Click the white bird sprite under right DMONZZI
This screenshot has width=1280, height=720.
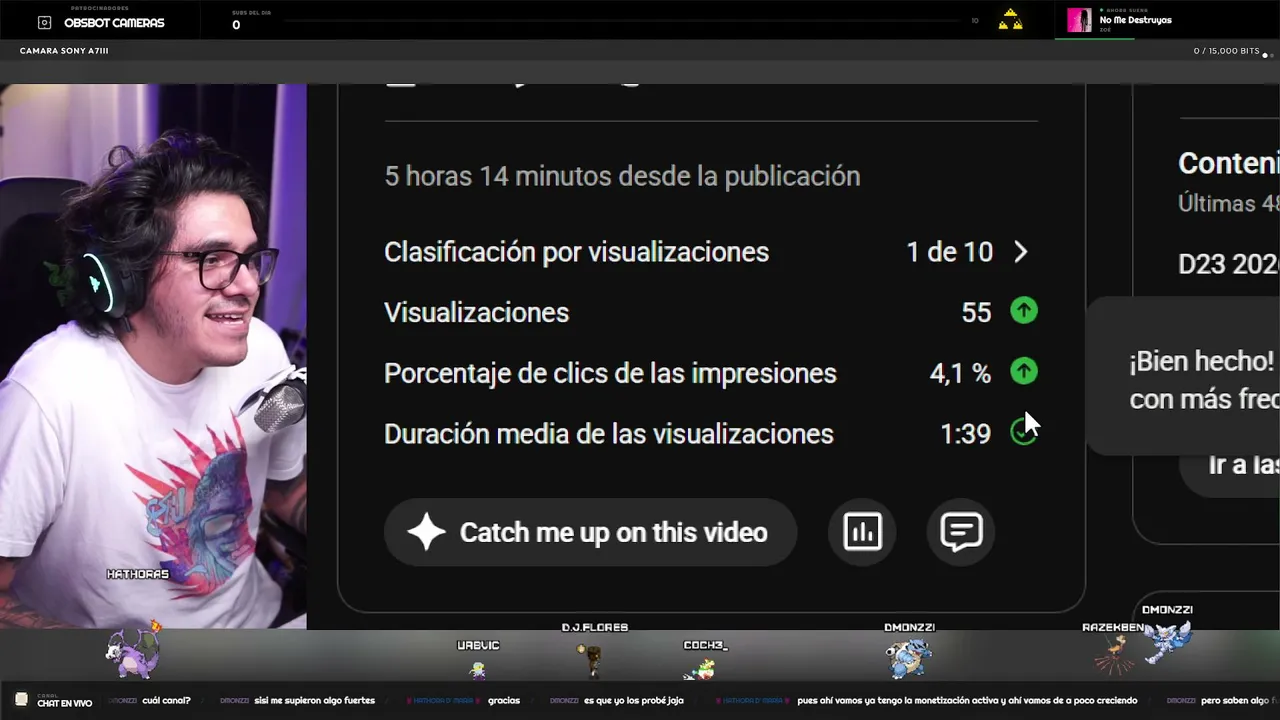(x=1169, y=641)
